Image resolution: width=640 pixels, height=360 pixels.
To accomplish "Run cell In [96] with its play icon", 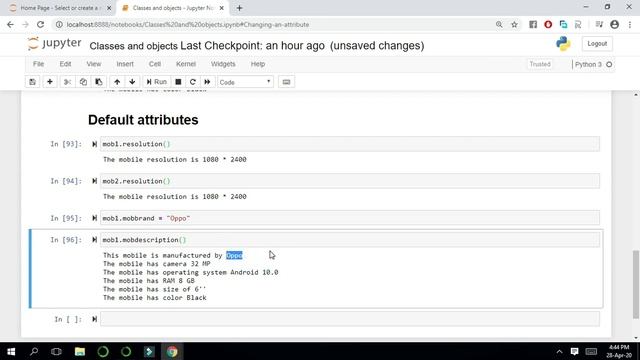I will click(94, 240).
